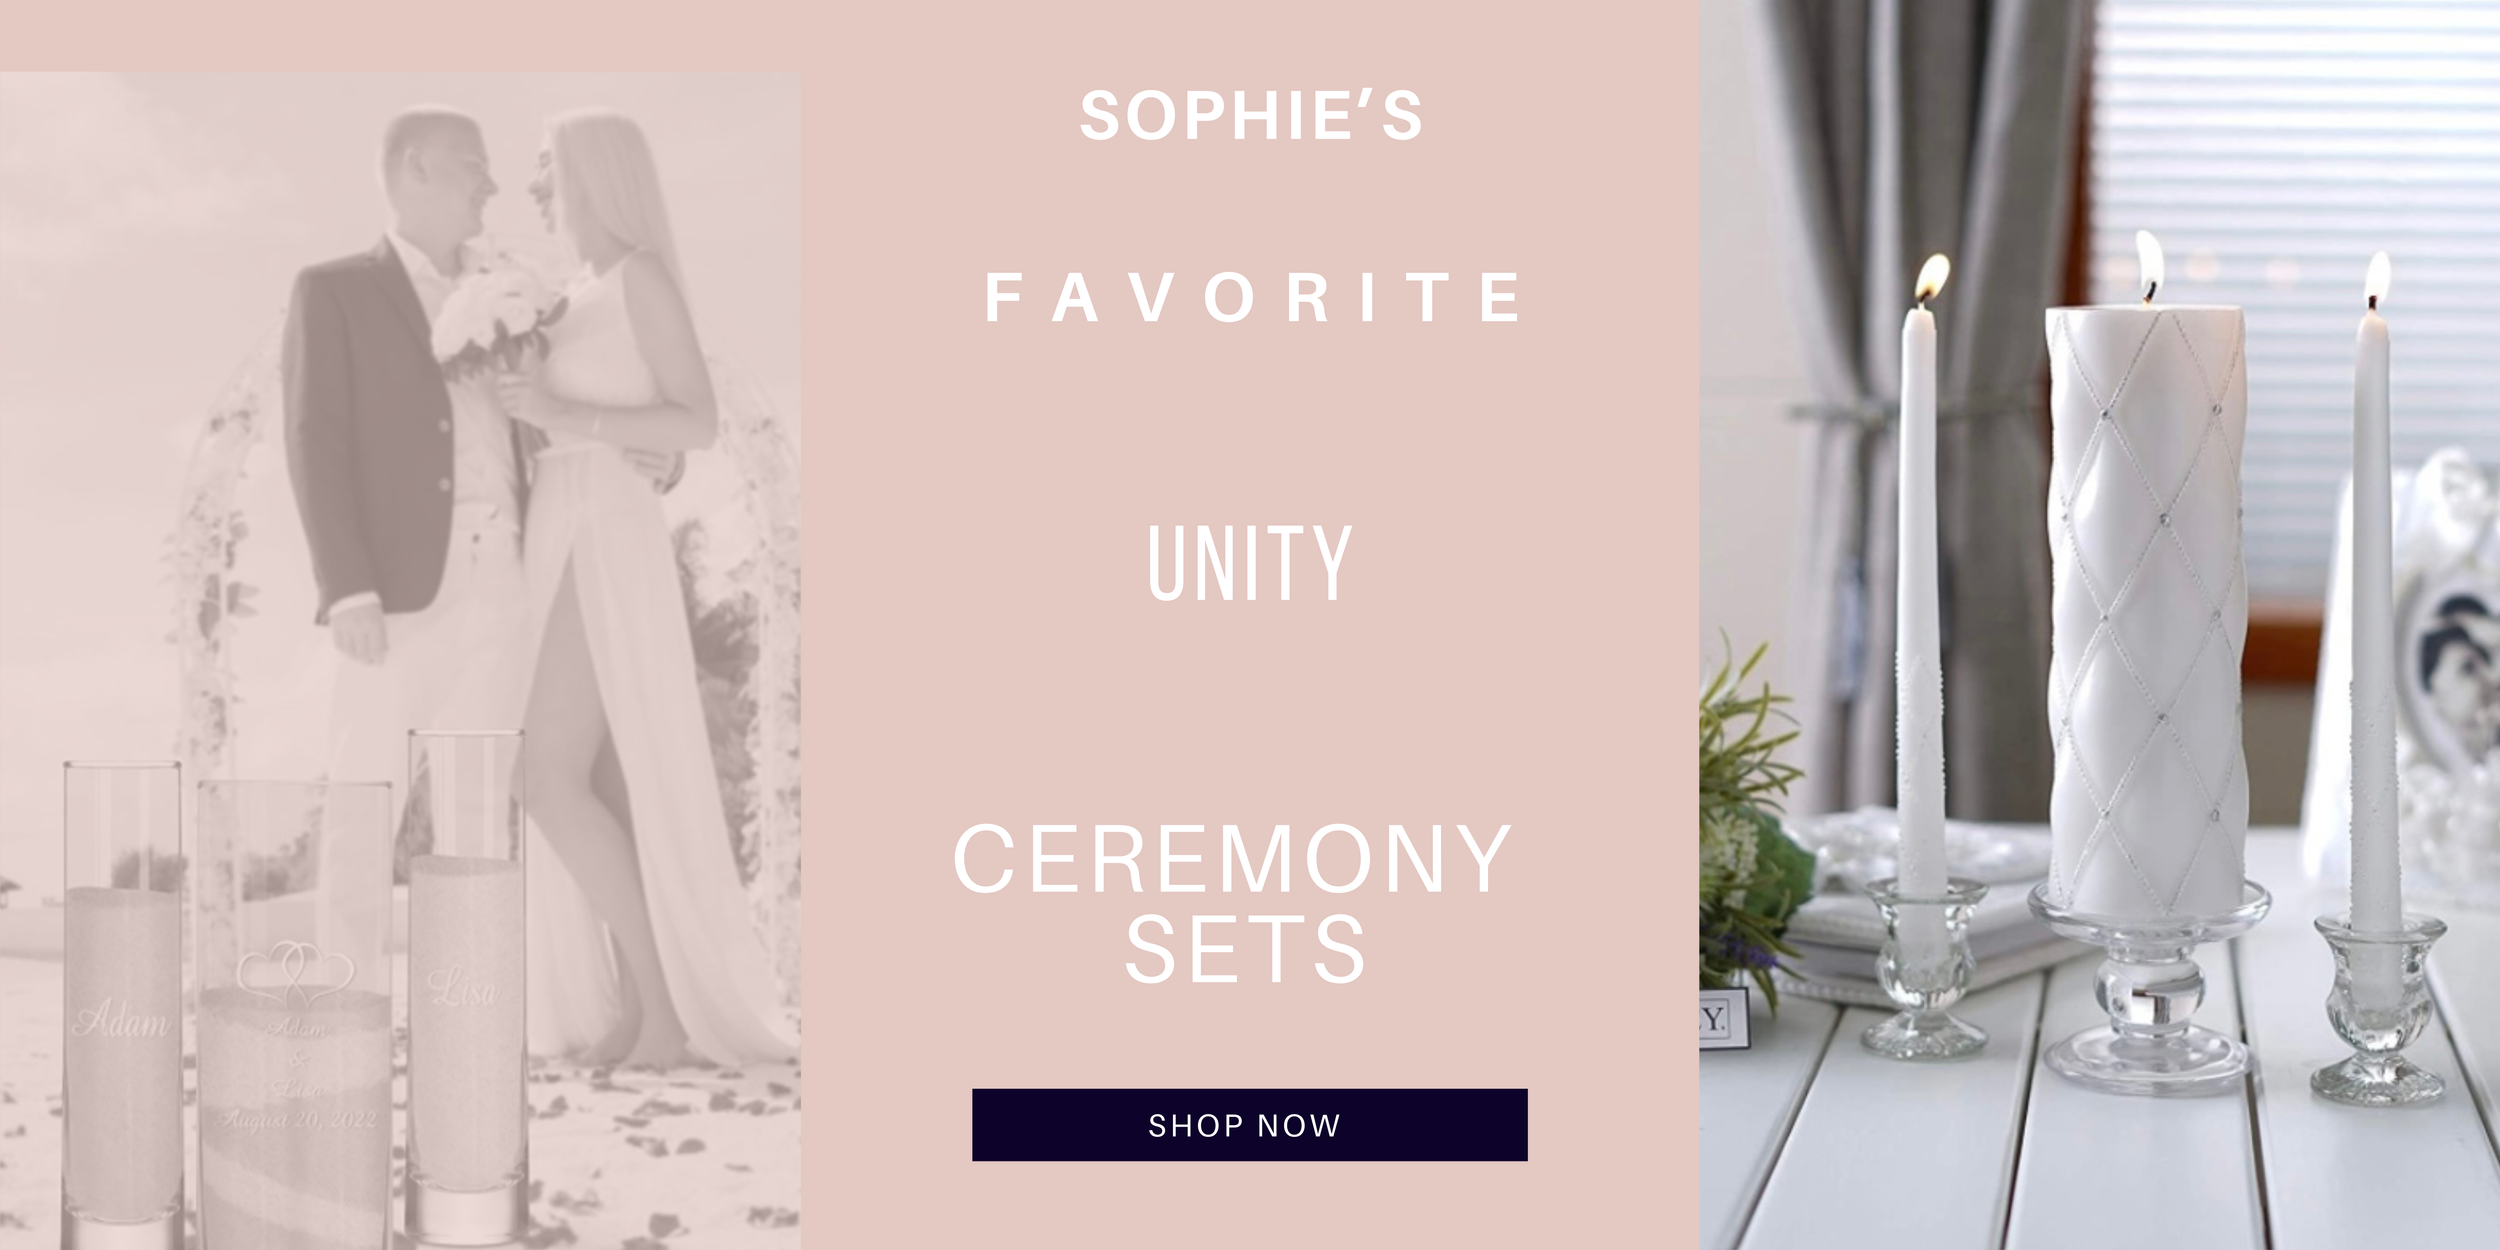2500x1250 pixels.
Task: Click the SHOP NOW button
Action: pos(1249,1125)
